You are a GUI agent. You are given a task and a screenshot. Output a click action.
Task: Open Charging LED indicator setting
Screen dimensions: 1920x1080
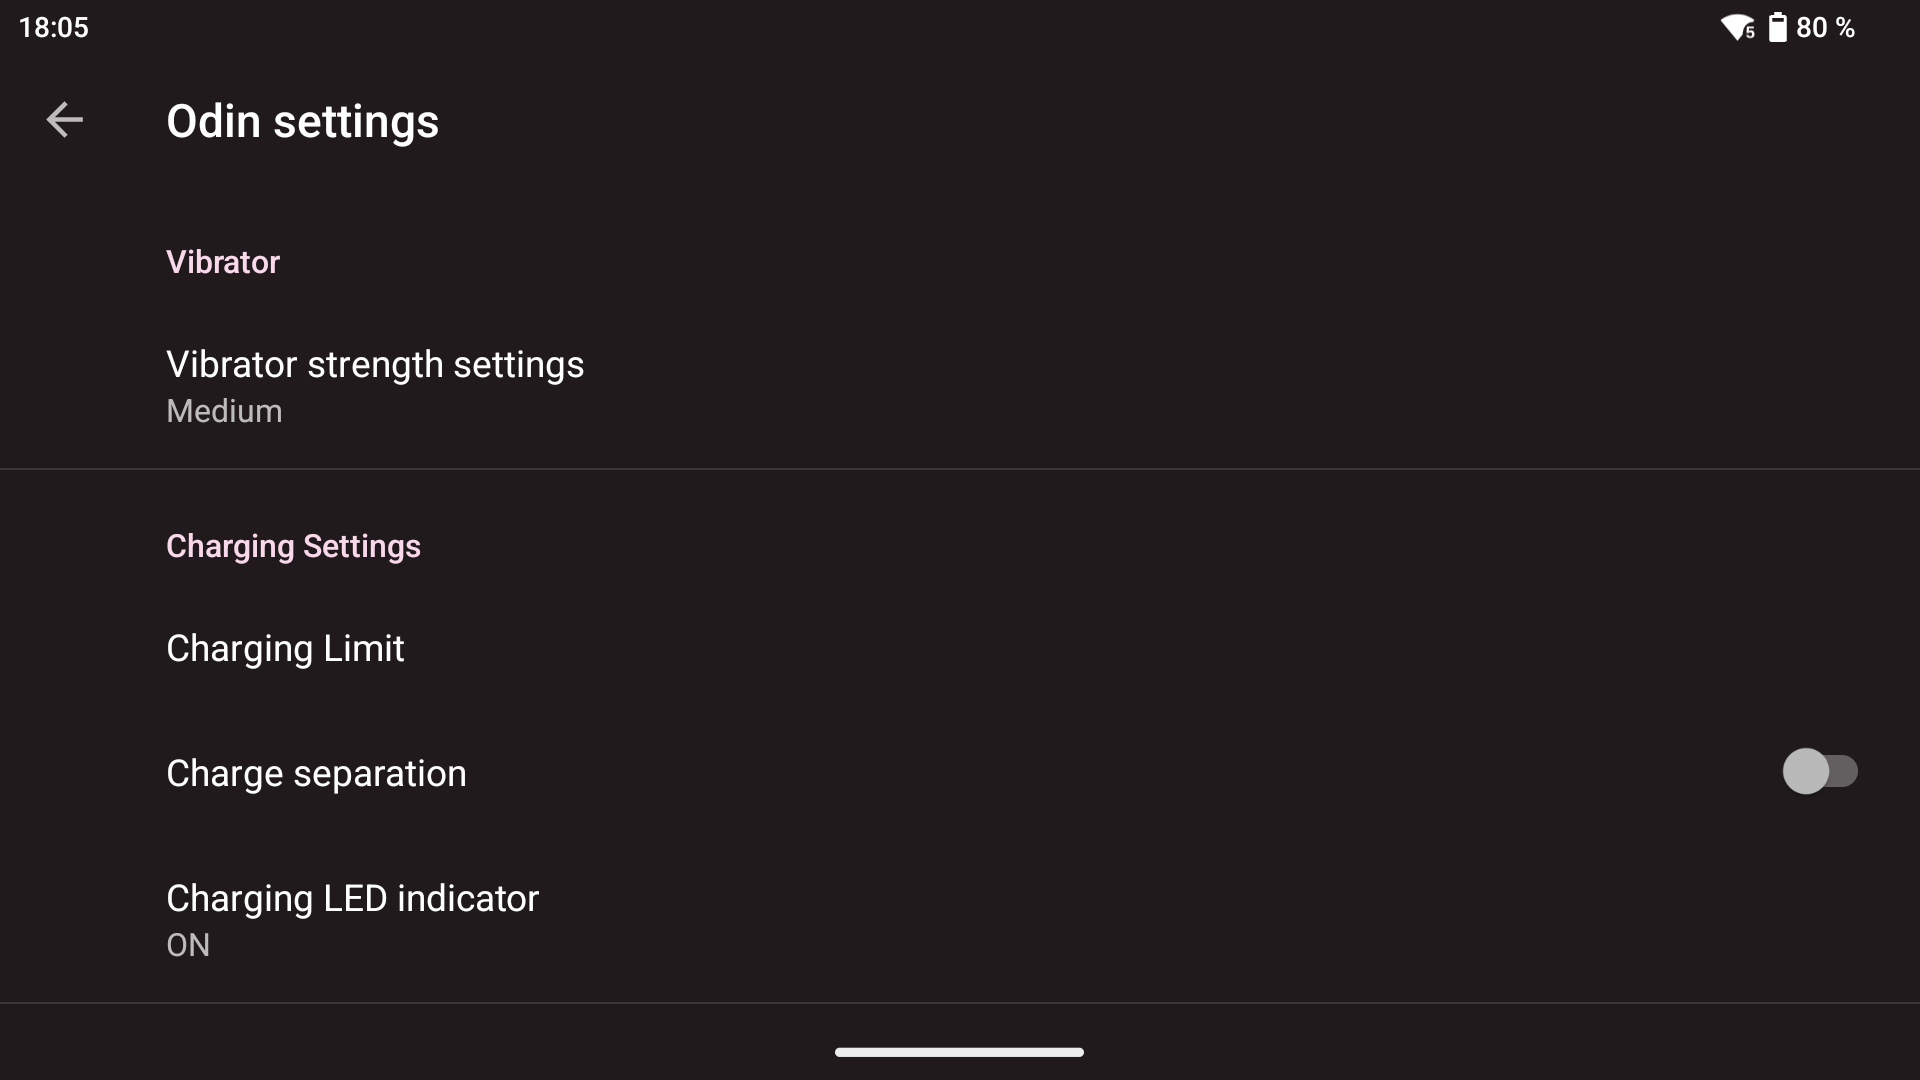click(x=352, y=899)
